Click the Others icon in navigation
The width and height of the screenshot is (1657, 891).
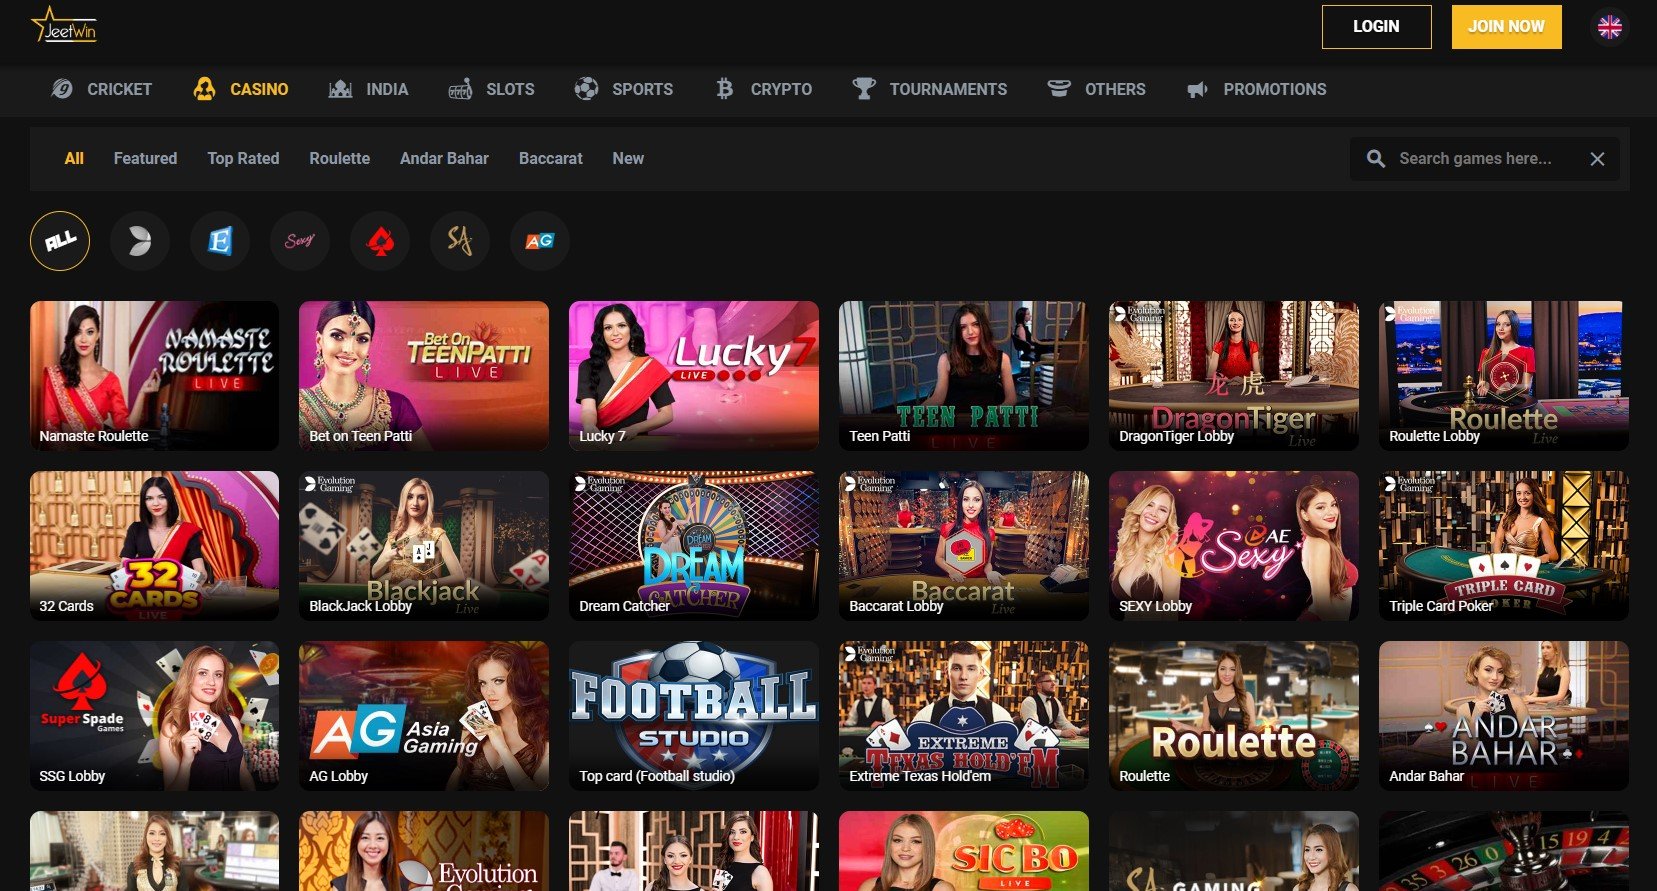[1059, 89]
